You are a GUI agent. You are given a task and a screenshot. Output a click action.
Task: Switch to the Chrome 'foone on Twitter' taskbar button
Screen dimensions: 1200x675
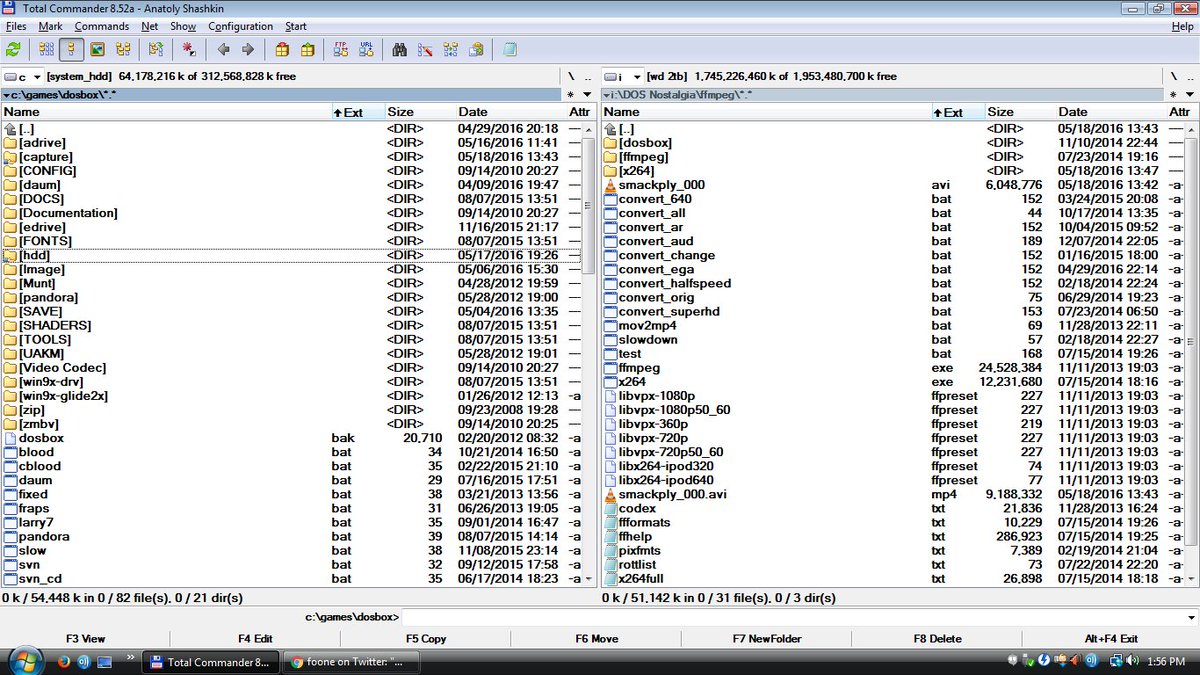[352, 661]
